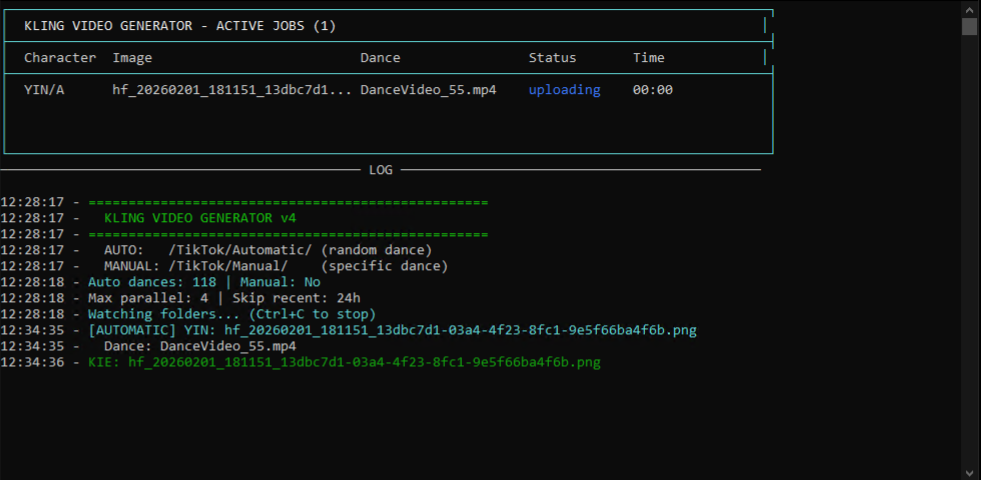The height and width of the screenshot is (480, 981).
Task: Click the 'Dance' column header
Action: [x=380, y=58]
